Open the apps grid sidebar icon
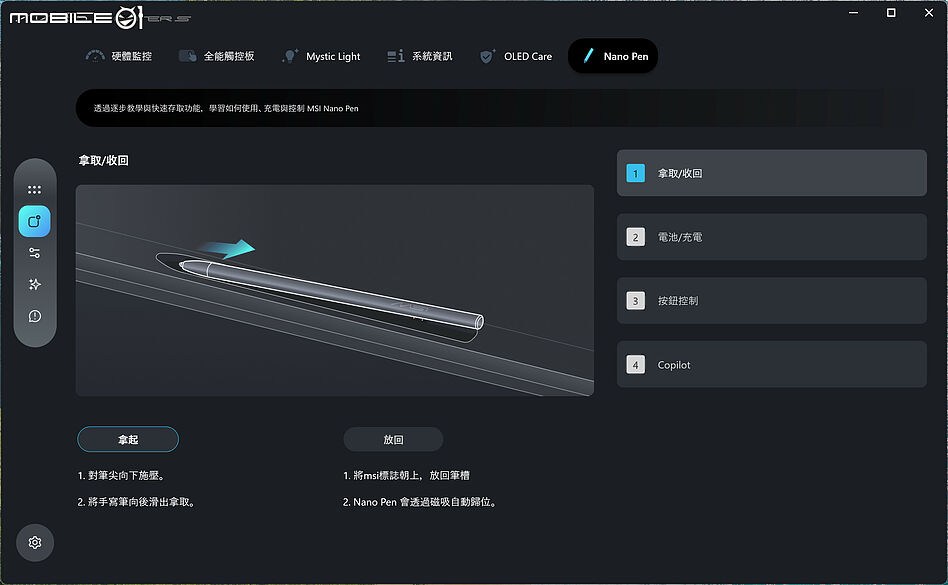The width and height of the screenshot is (948, 585). click(x=34, y=190)
